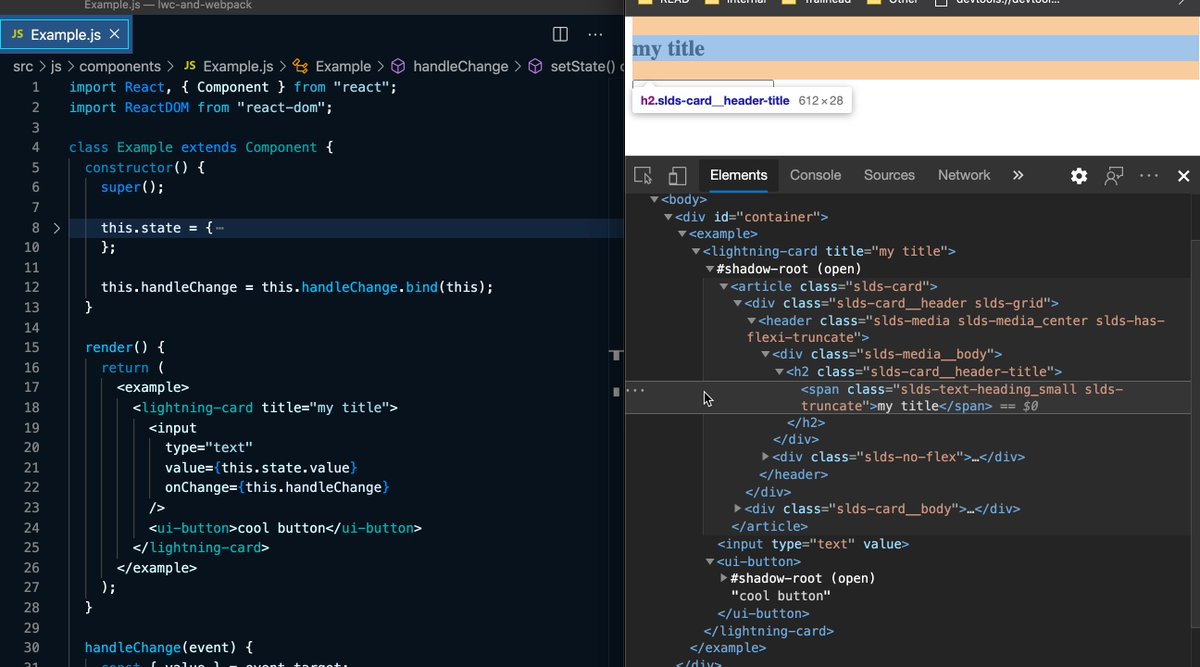Collapse the open shadow-root node
The width and height of the screenshot is (1200, 667).
[x=709, y=268]
